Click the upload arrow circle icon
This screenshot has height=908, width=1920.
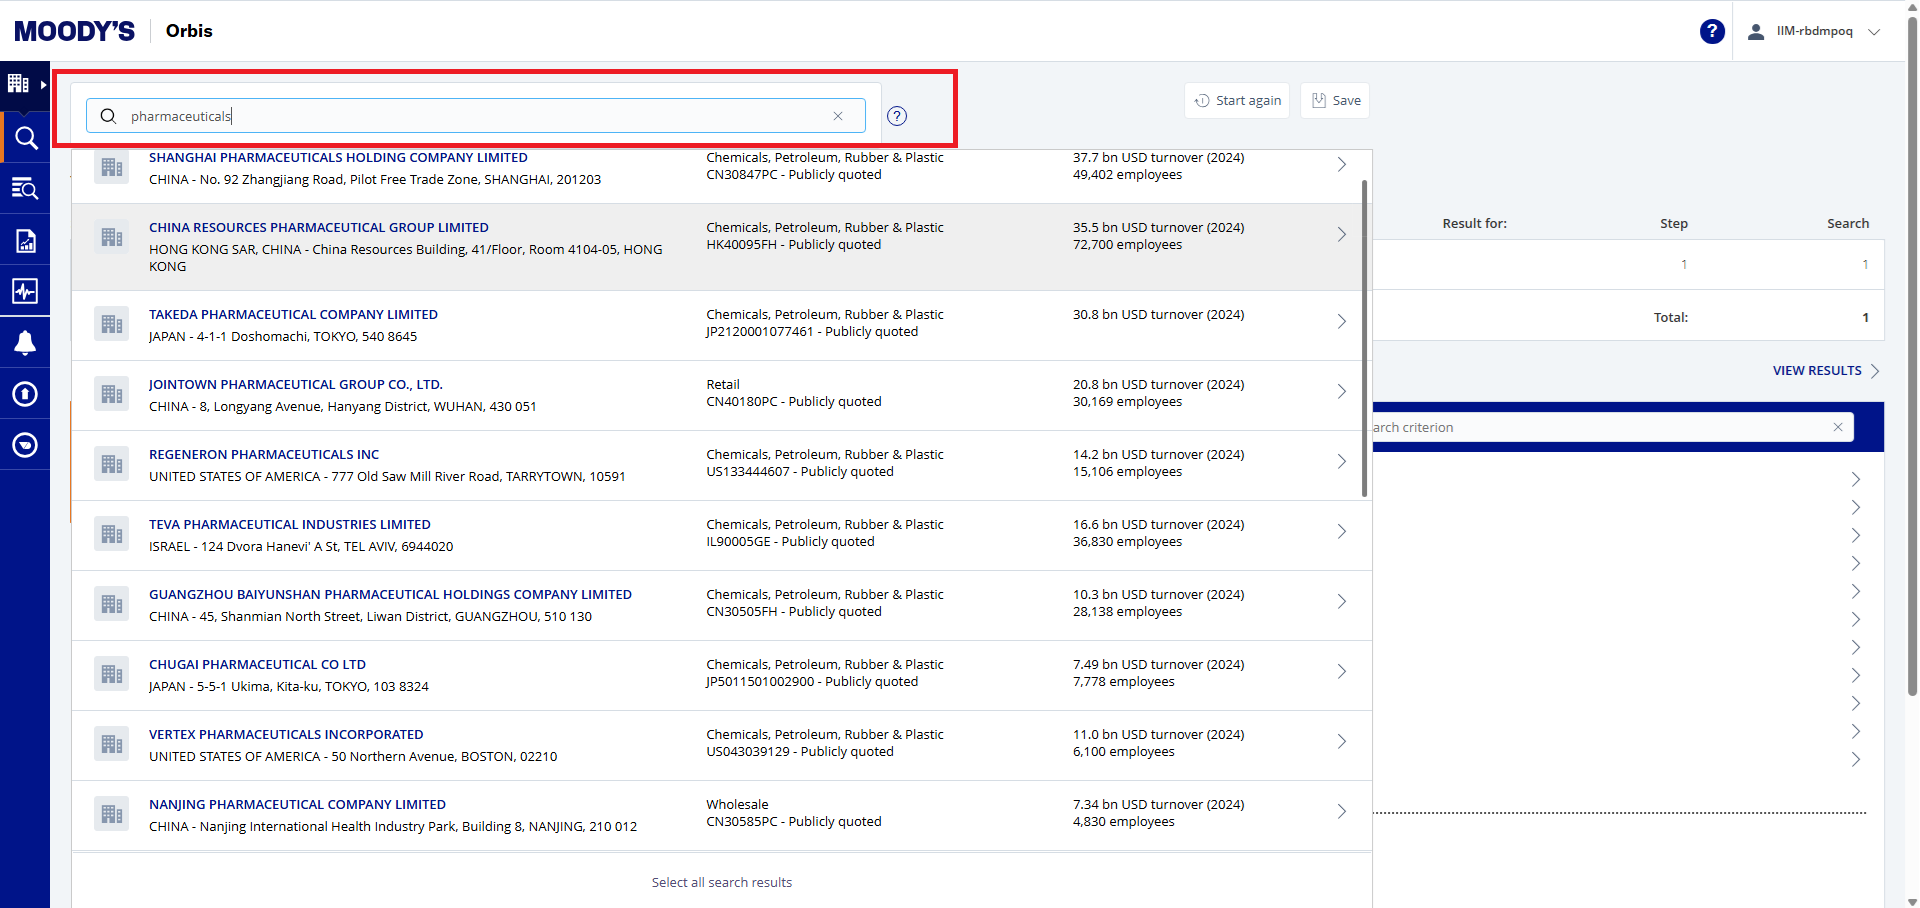[25, 394]
